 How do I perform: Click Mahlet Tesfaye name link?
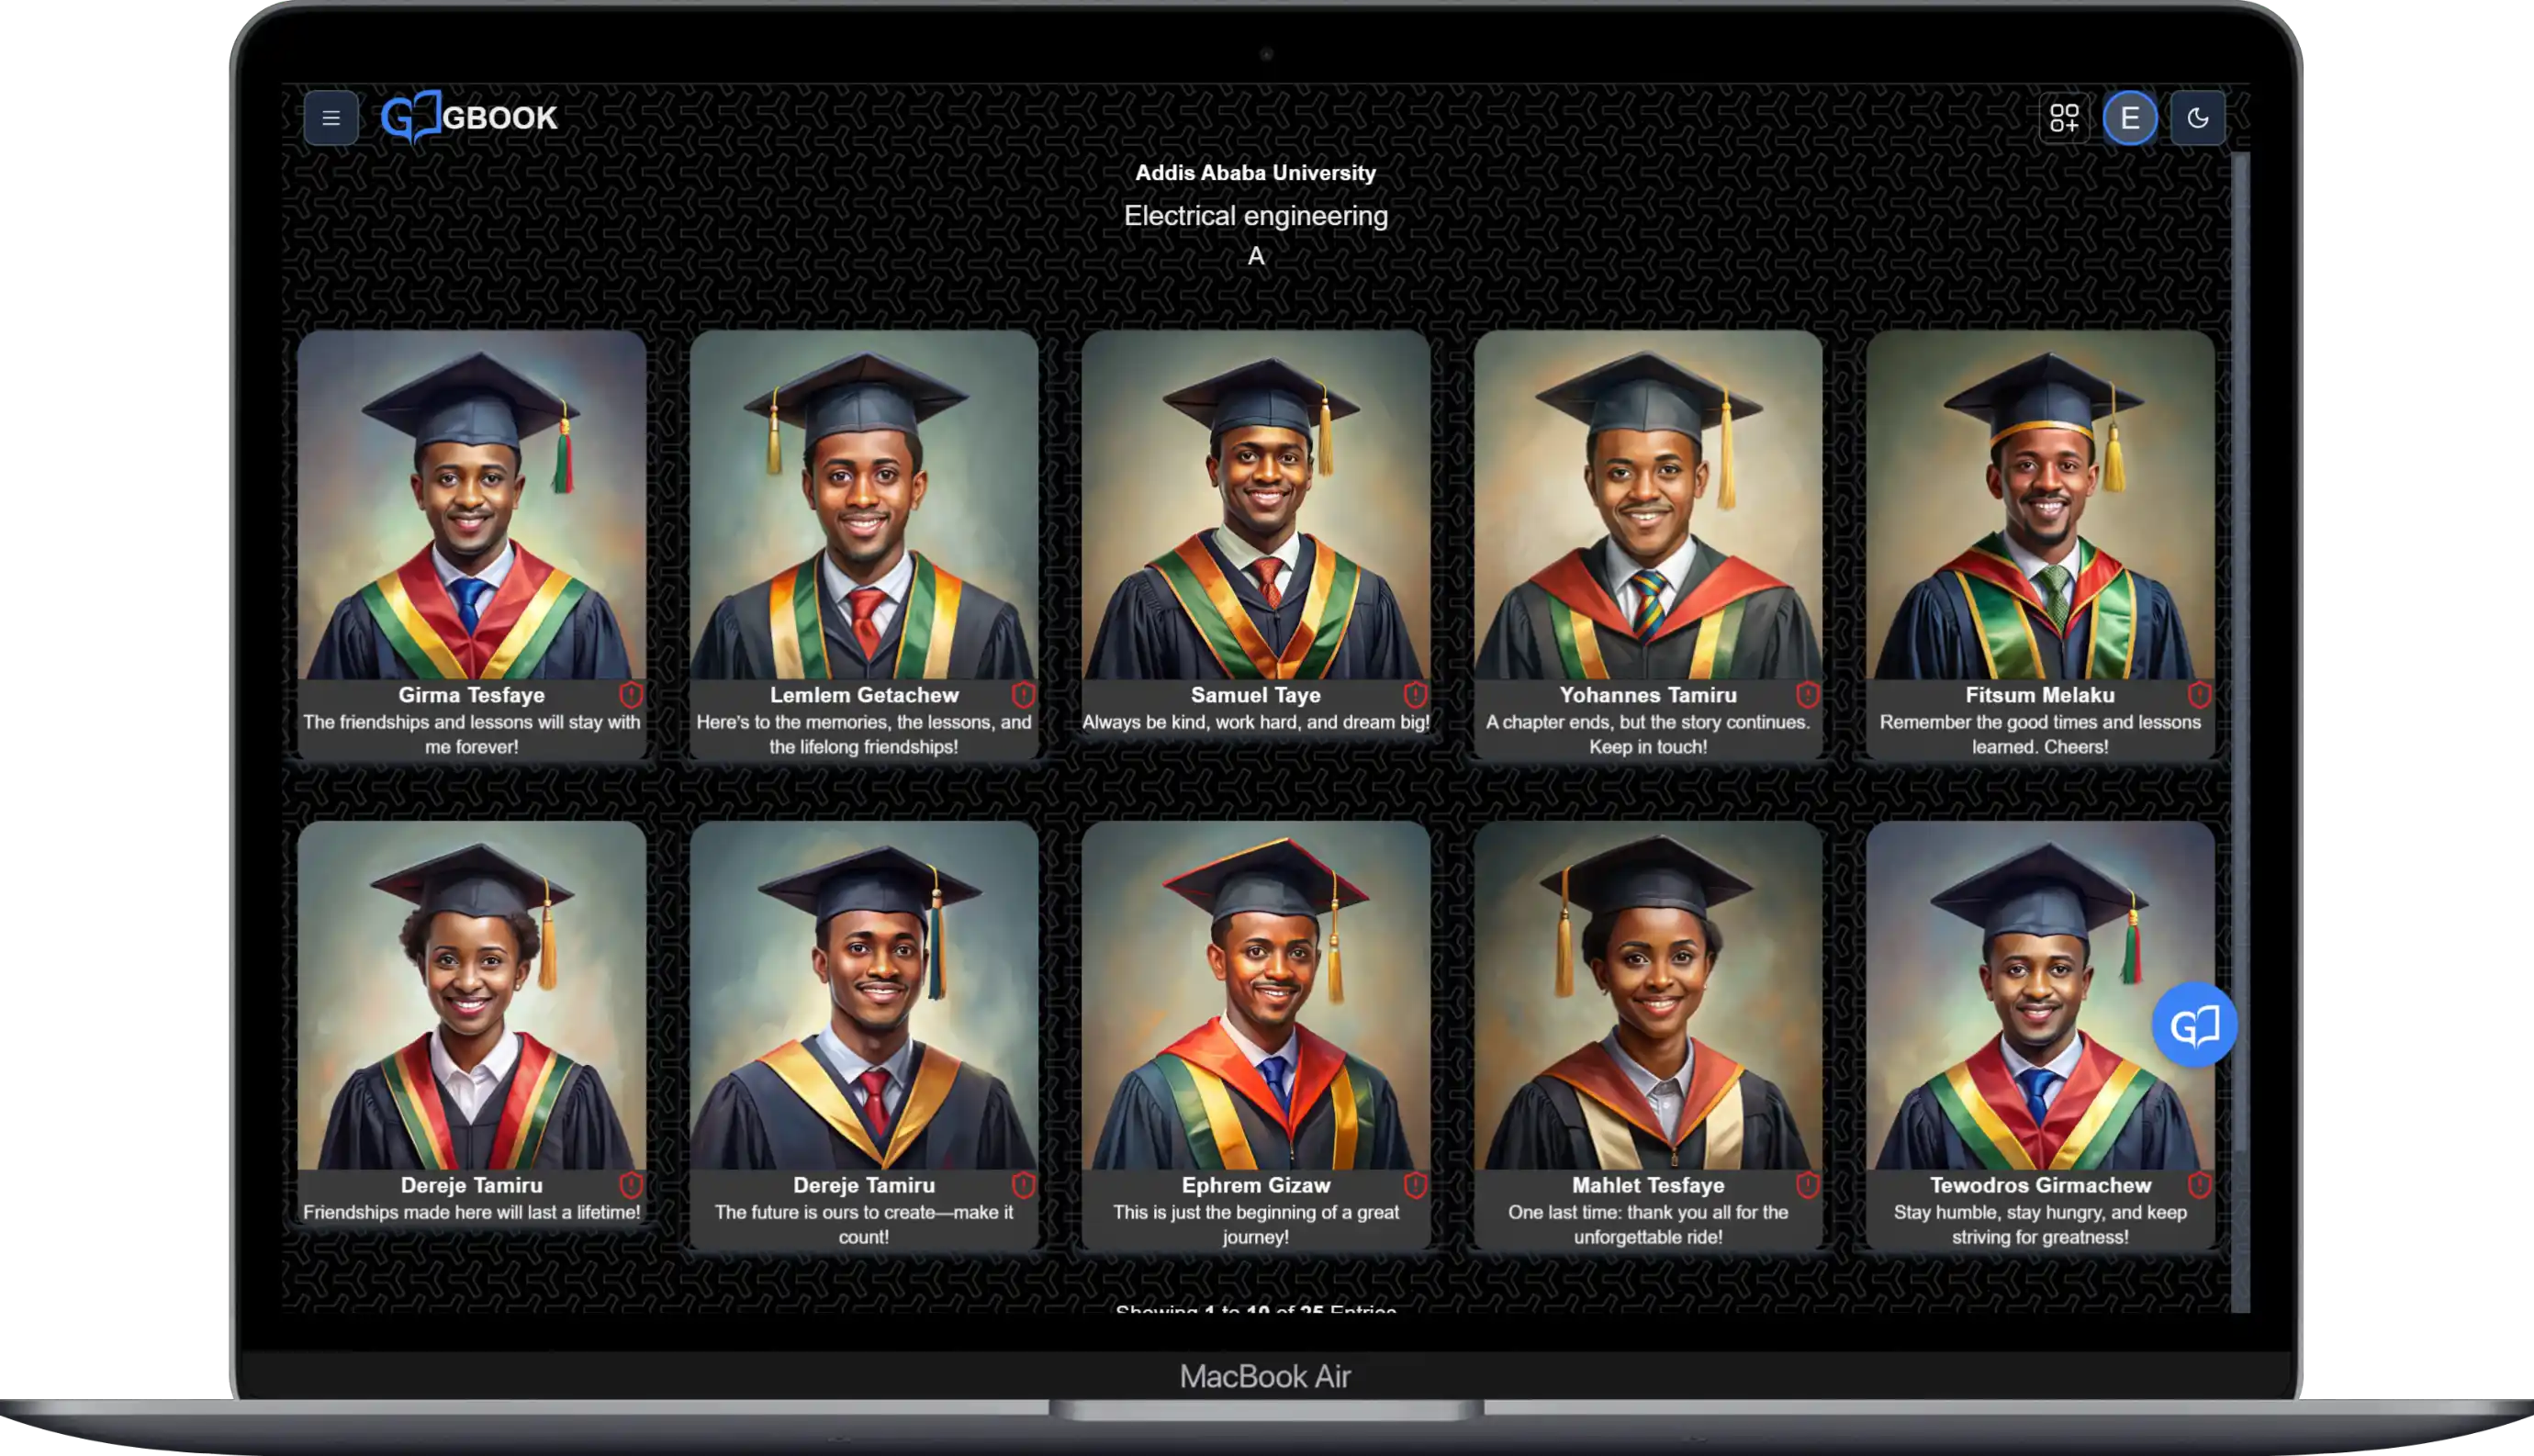coord(1647,1185)
